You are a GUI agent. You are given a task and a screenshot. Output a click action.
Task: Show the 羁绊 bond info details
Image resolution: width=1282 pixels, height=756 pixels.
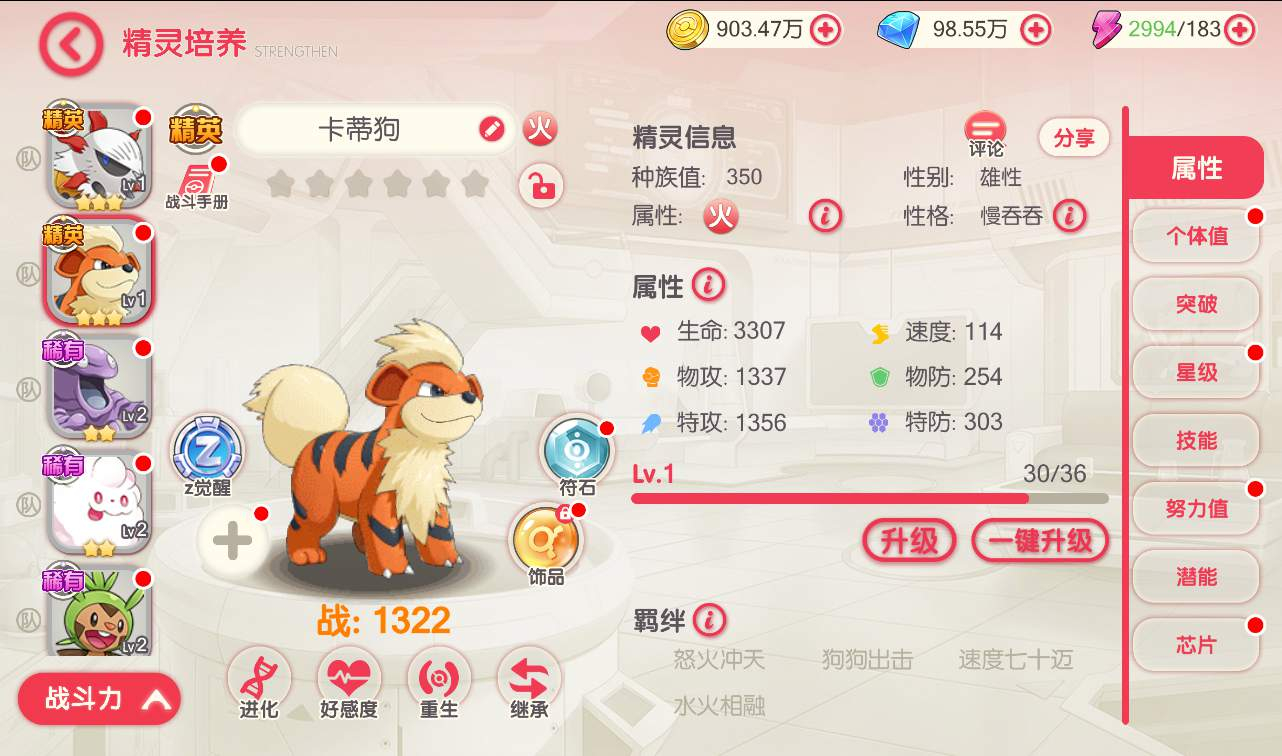709,620
